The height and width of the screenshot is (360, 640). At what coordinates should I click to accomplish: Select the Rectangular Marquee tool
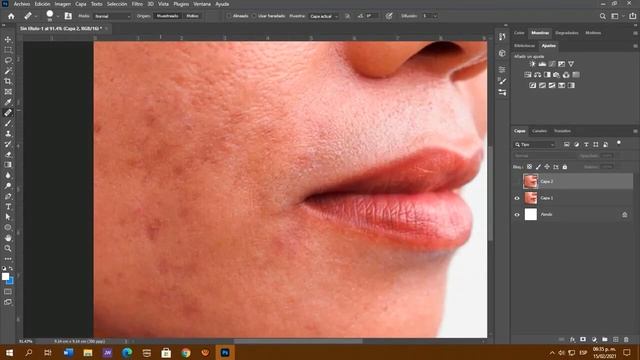[8, 50]
